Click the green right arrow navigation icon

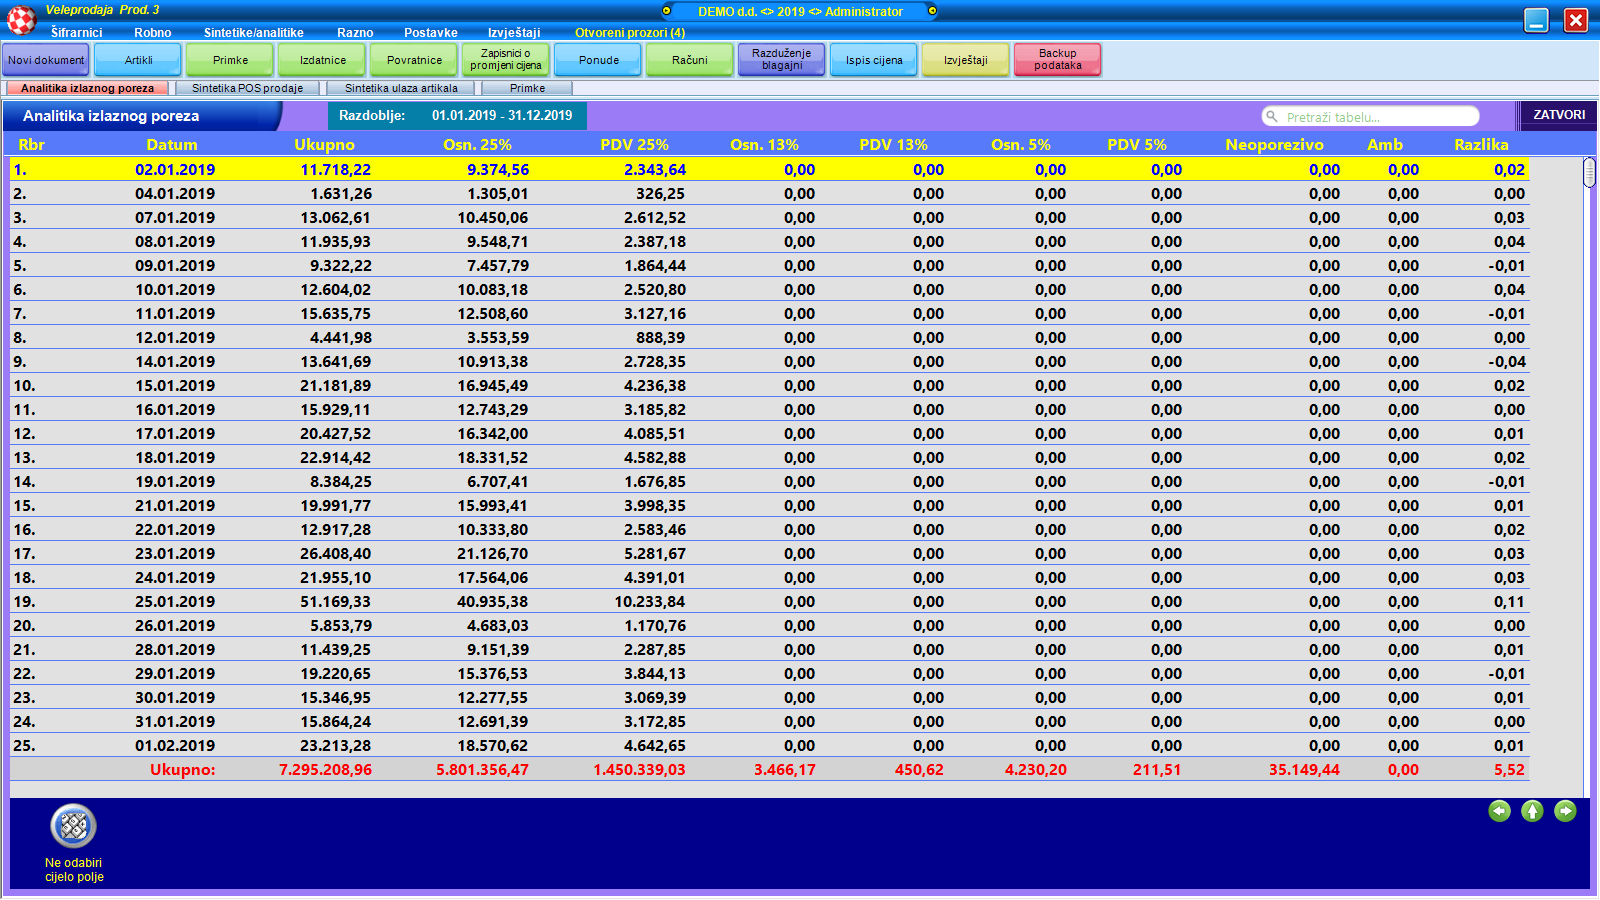coord(1565,811)
